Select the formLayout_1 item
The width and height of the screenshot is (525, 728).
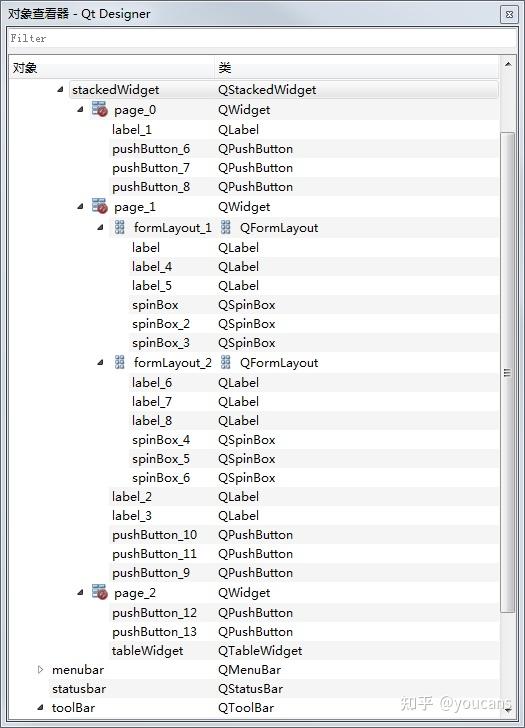click(173, 228)
